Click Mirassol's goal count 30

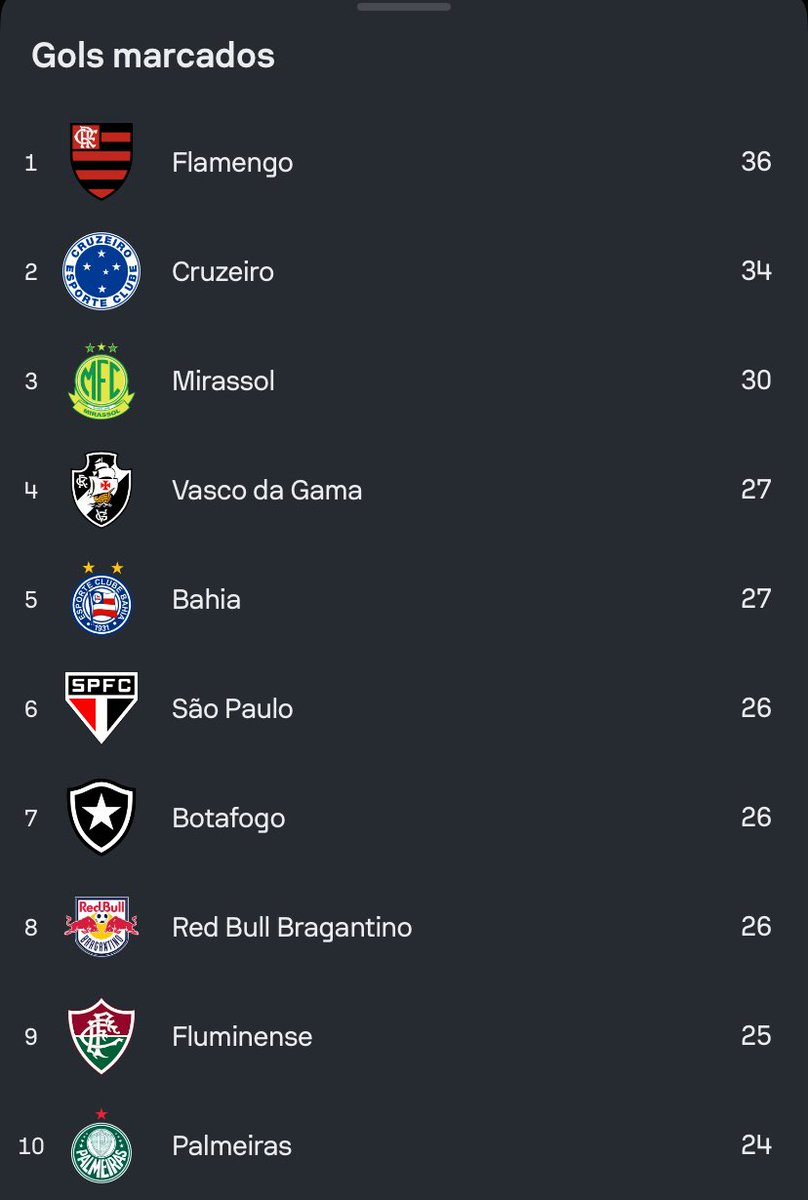pyautogui.click(x=756, y=380)
